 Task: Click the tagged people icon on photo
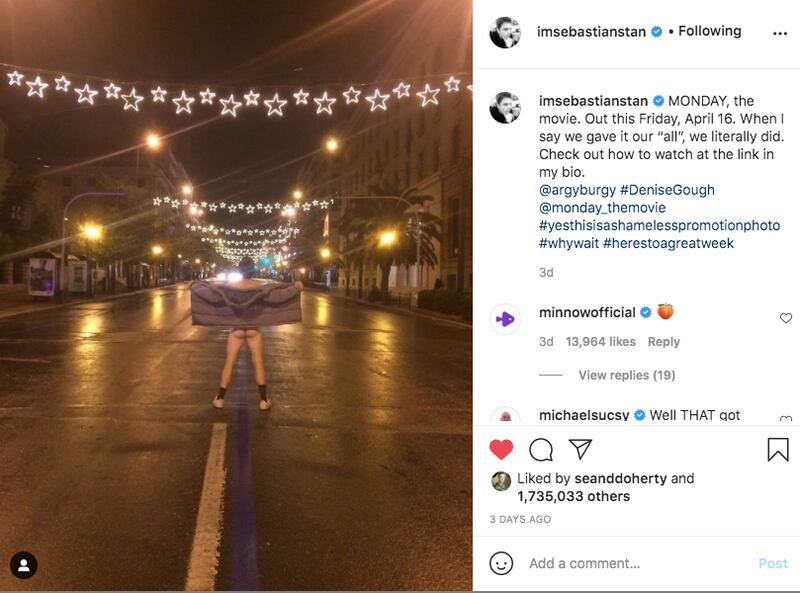tap(24, 565)
